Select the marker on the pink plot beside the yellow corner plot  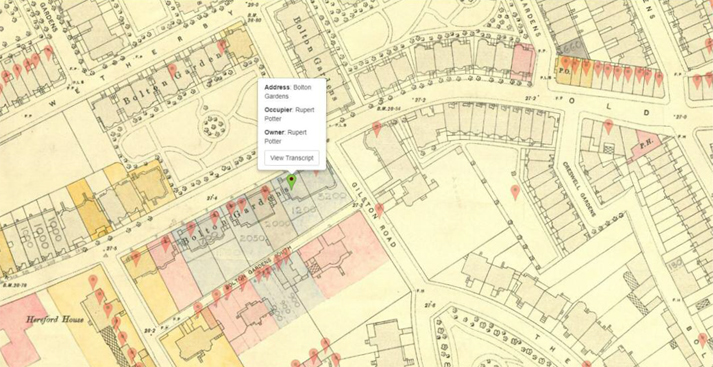click(x=166, y=244)
